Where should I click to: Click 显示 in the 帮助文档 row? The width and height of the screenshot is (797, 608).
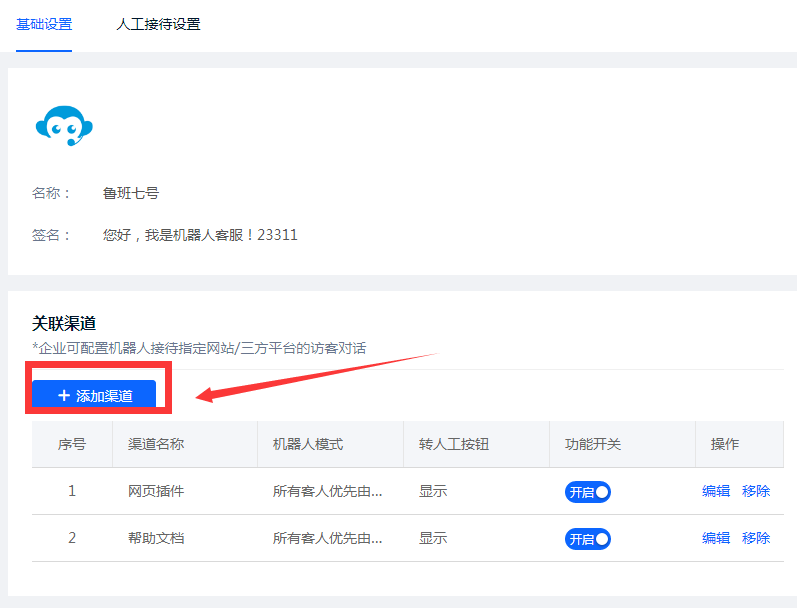coord(433,538)
